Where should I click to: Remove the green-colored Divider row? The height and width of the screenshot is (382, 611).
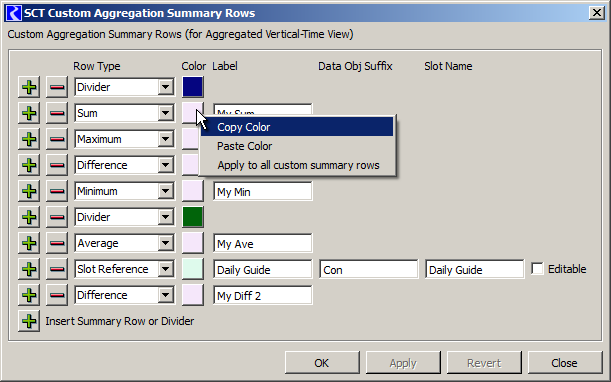pos(57,217)
